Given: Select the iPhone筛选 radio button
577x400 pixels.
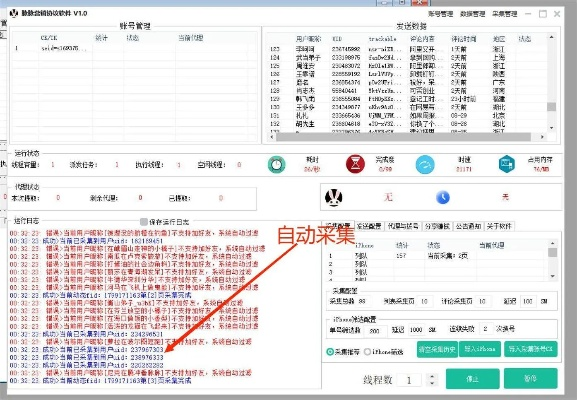Looking at the screenshot, I should (367, 352).
